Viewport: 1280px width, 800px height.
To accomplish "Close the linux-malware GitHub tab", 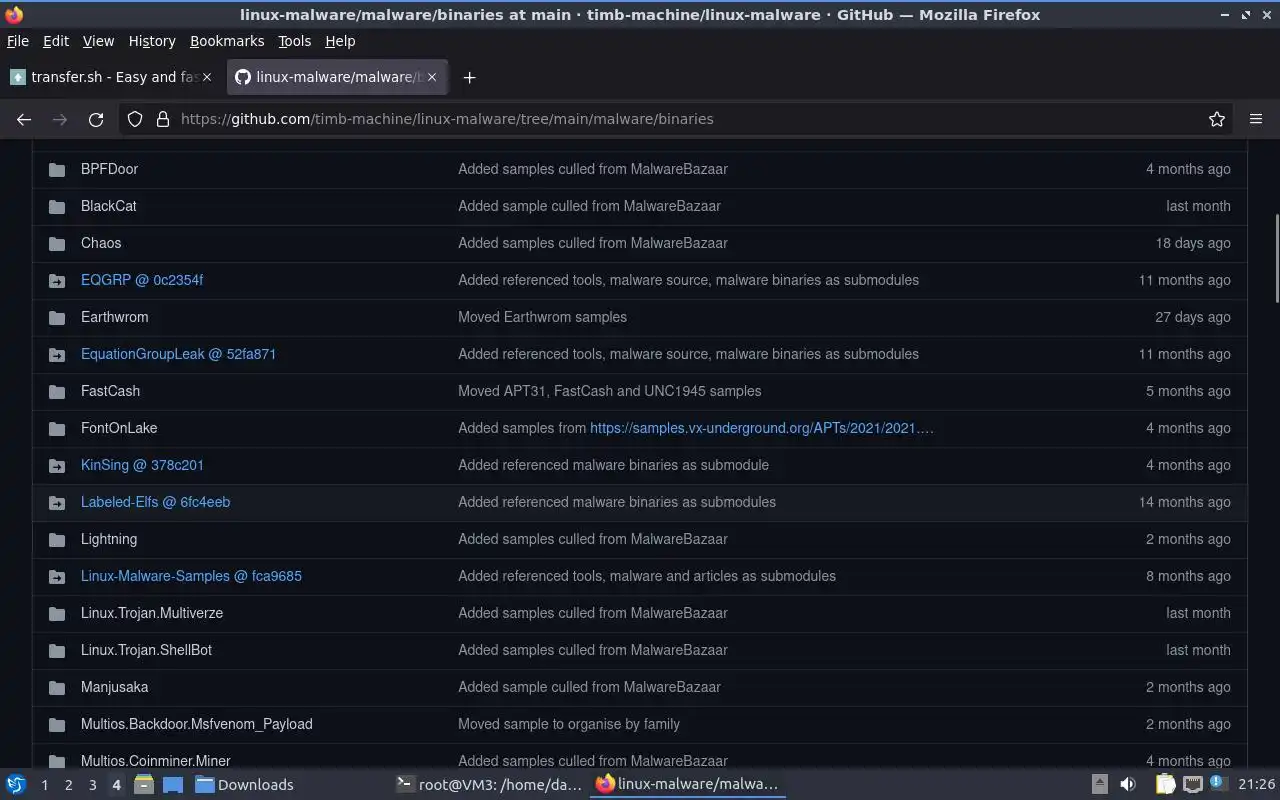I will coord(432,77).
